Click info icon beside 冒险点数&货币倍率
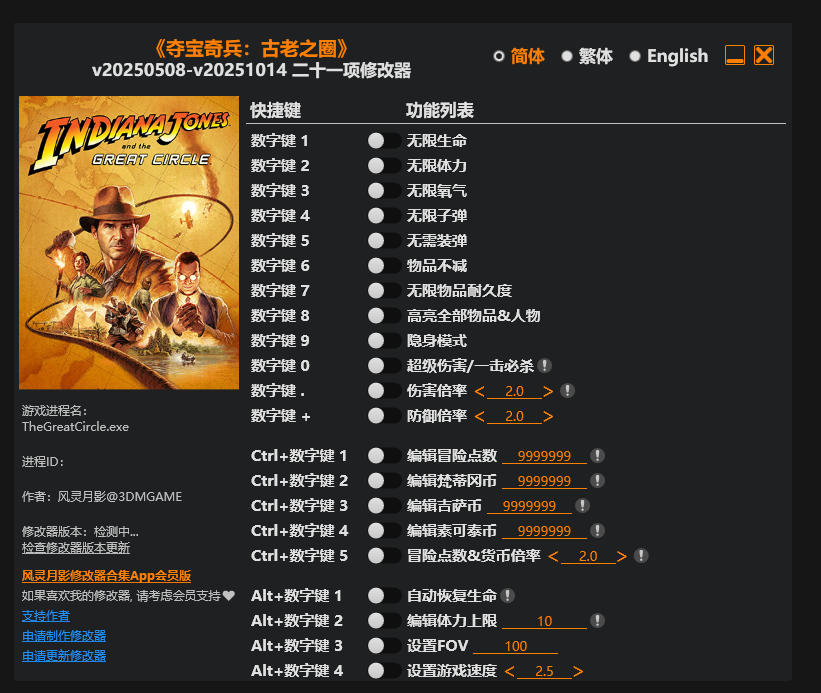 coord(641,556)
